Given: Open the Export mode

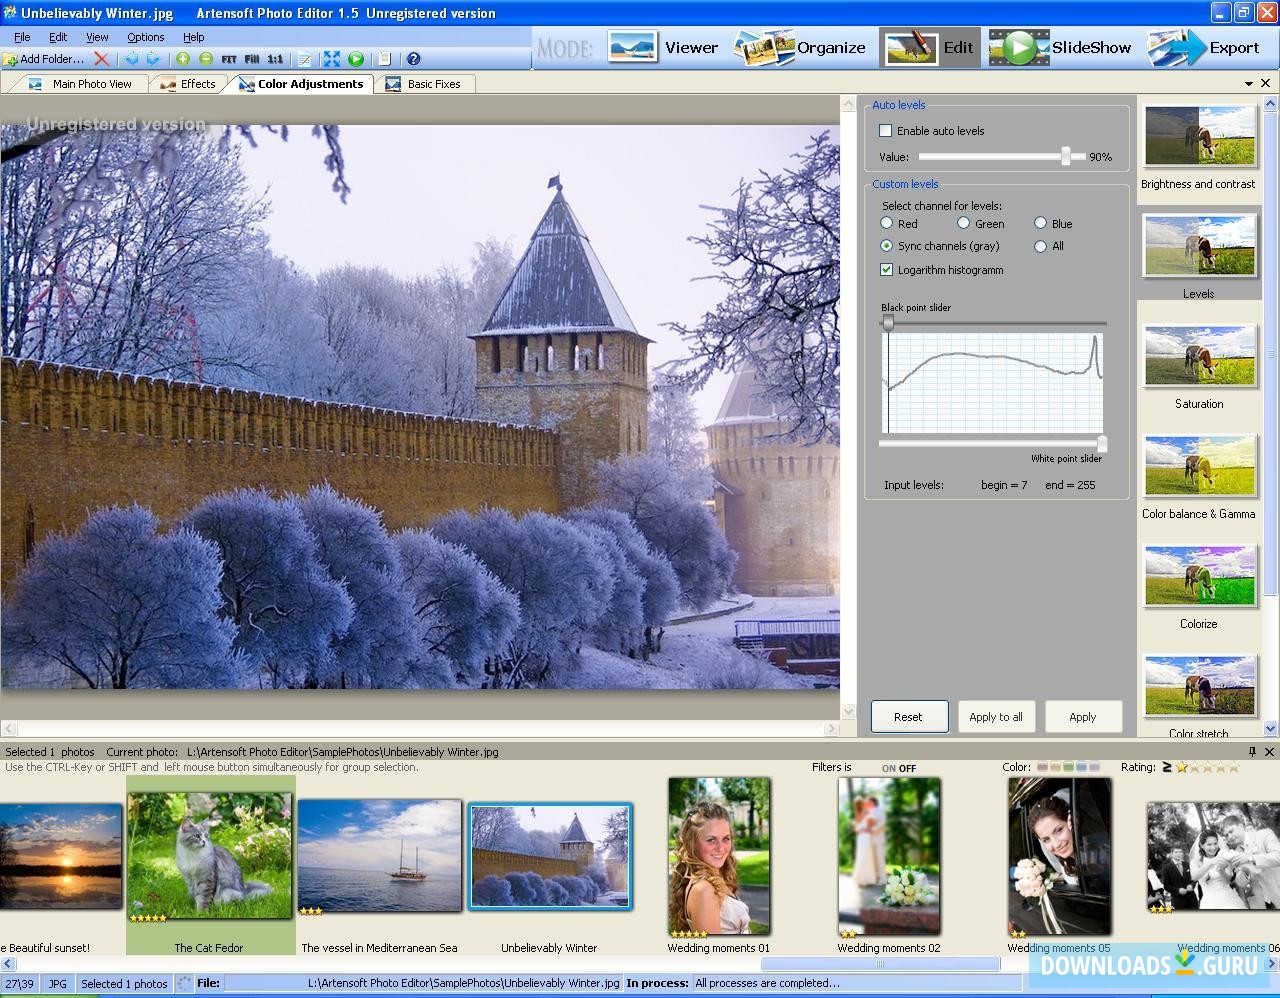Looking at the screenshot, I should [1208, 47].
